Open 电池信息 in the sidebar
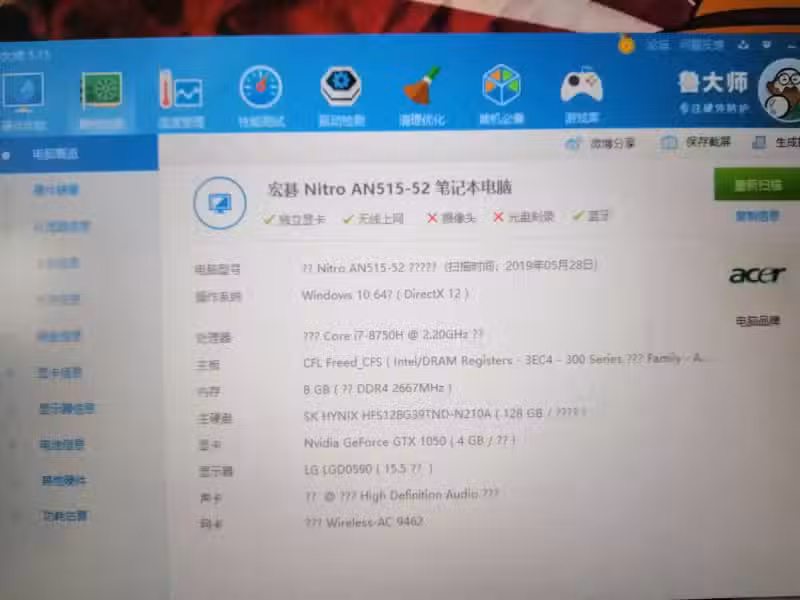Image resolution: width=800 pixels, height=600 pixels. click(x=62, y=444)
